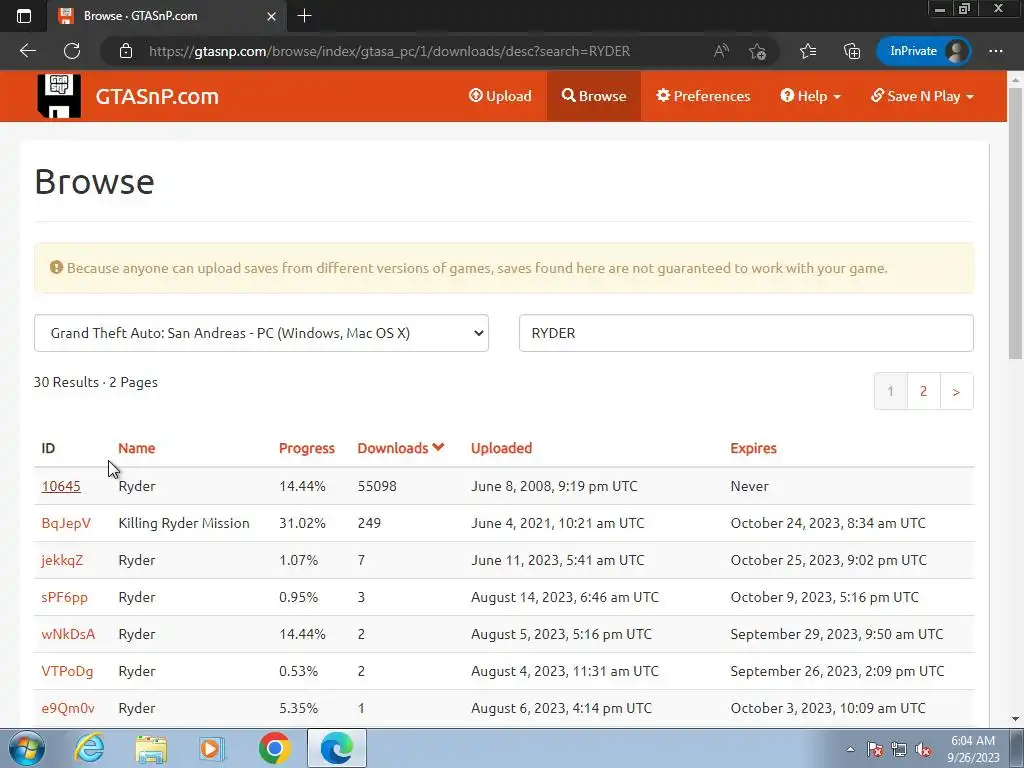The width and height of the screenshot is (1024, 768).
Task: Select current page 1 button
Action: 891,391
